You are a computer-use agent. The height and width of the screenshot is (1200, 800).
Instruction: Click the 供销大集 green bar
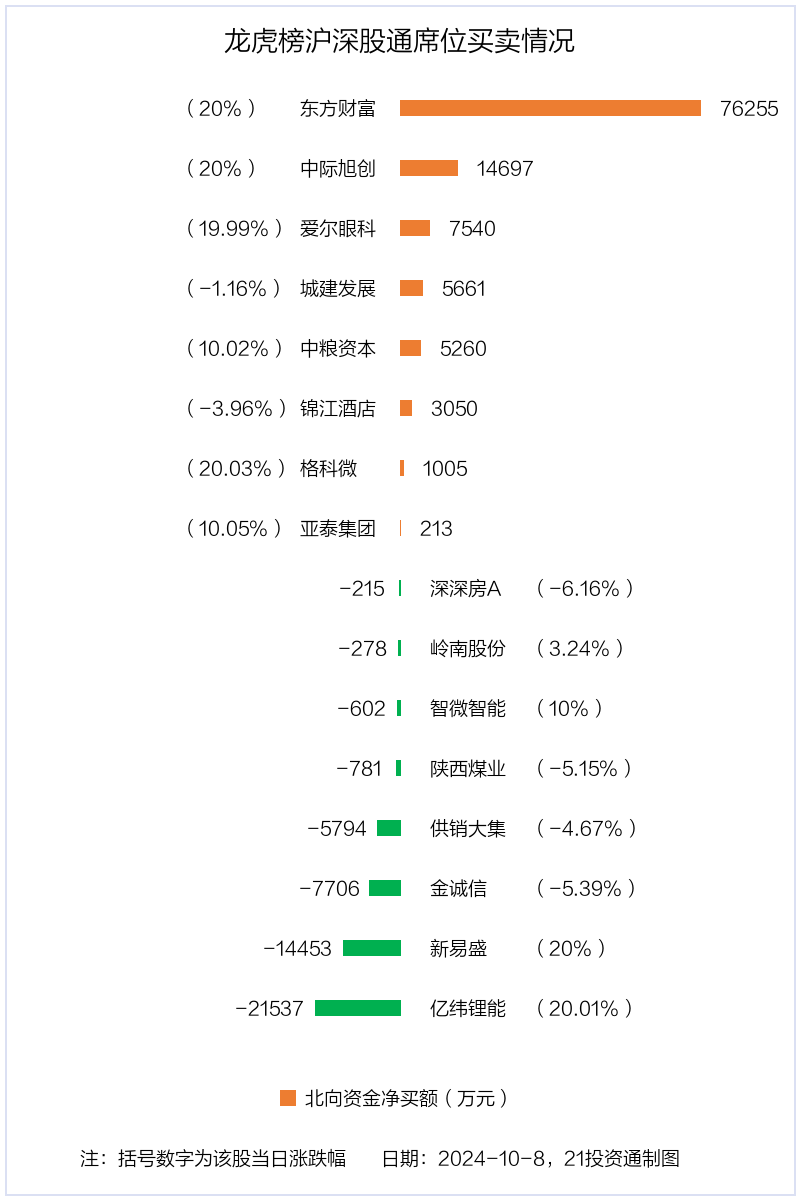point(389,828)
